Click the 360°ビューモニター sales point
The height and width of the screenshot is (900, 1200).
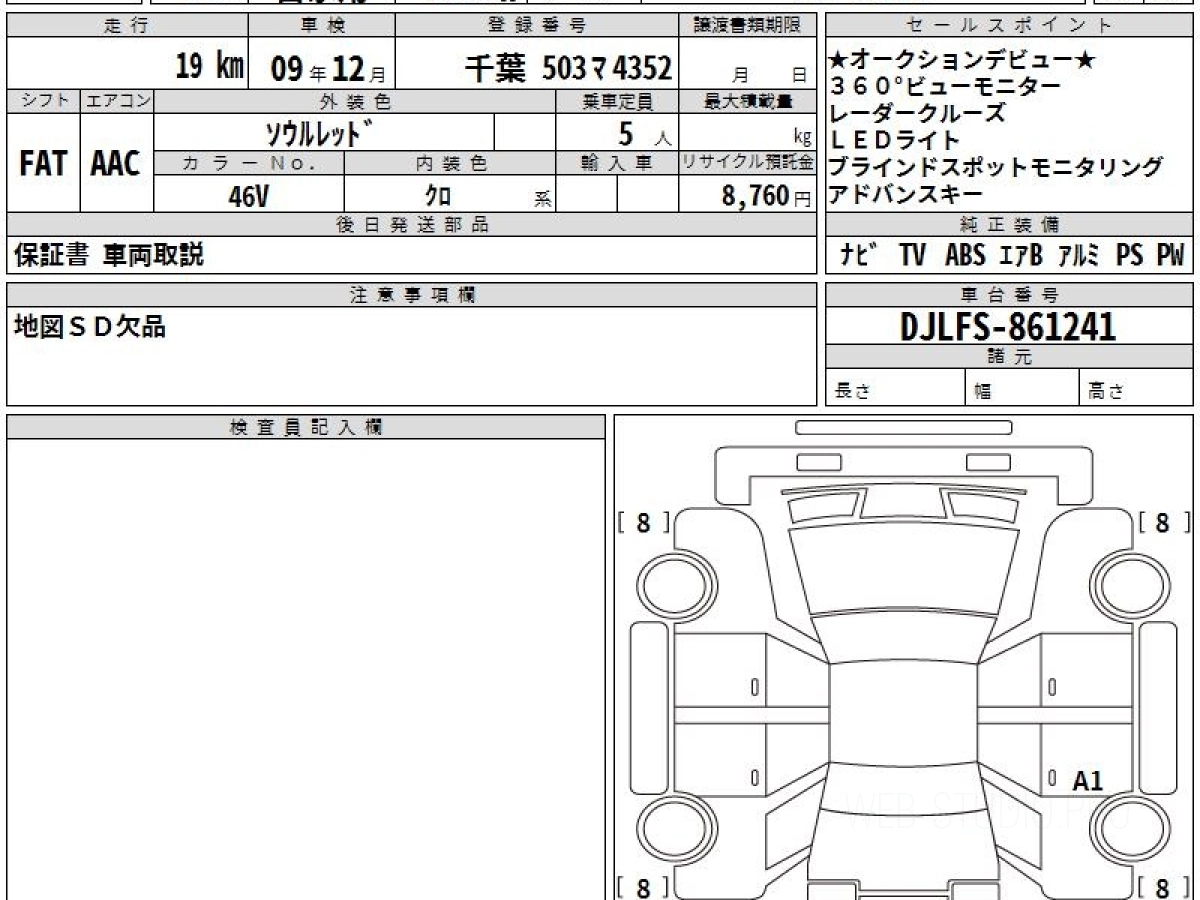[x=946, y=86]
